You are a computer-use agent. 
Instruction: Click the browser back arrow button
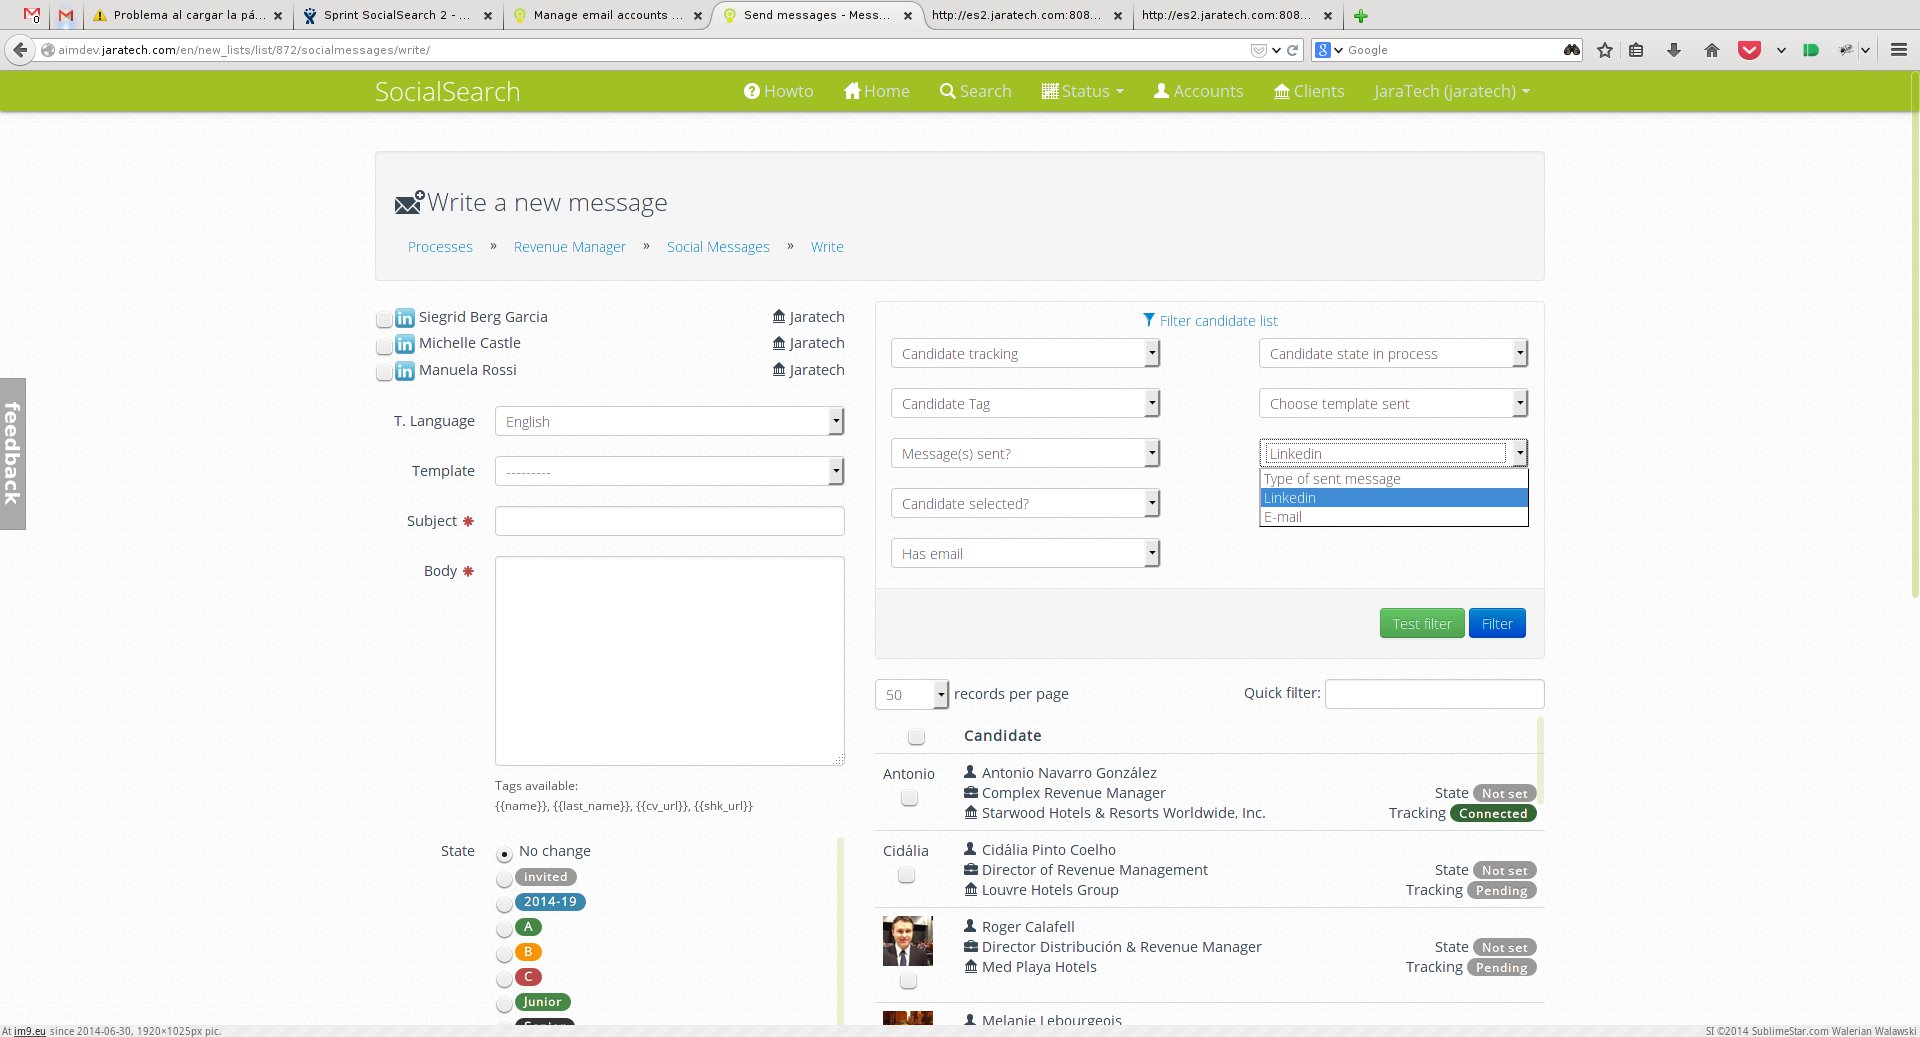tap(20, 50)
